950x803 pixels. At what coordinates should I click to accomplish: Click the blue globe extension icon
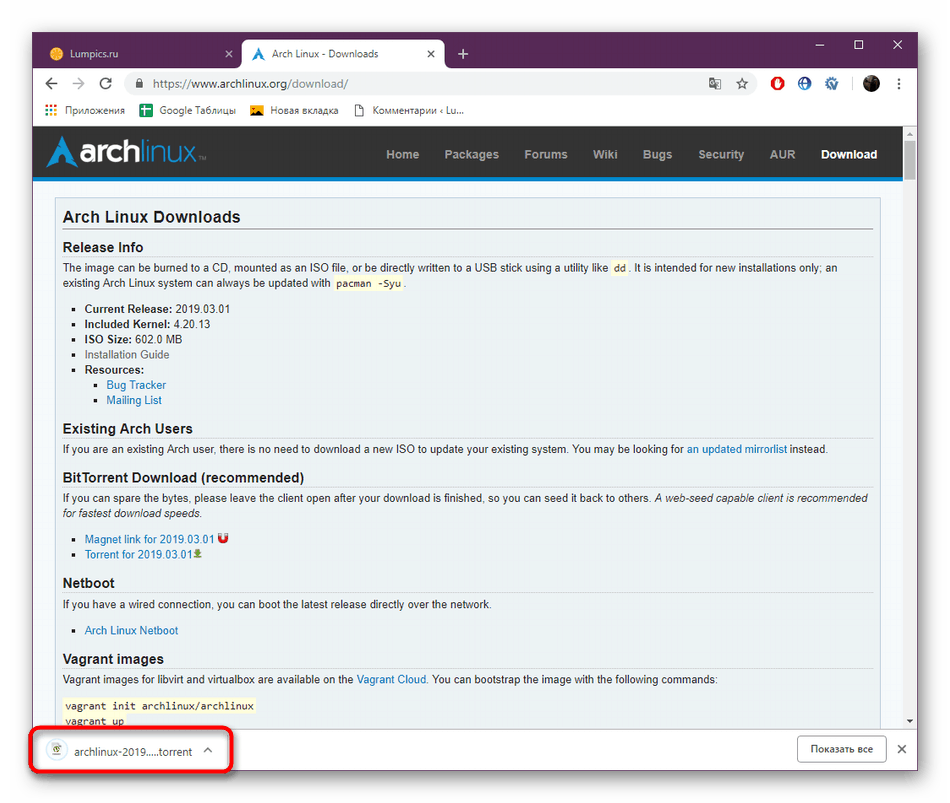[805, 84]
